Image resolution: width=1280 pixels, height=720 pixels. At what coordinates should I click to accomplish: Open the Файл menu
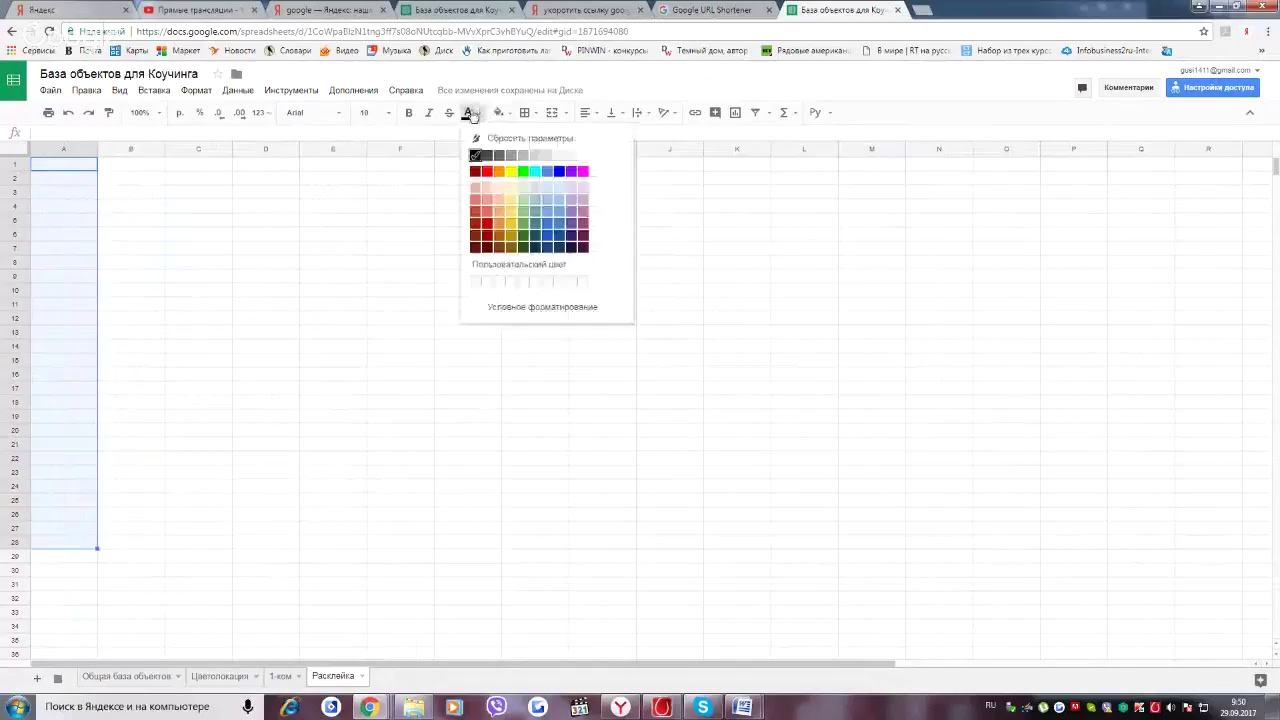50,90
